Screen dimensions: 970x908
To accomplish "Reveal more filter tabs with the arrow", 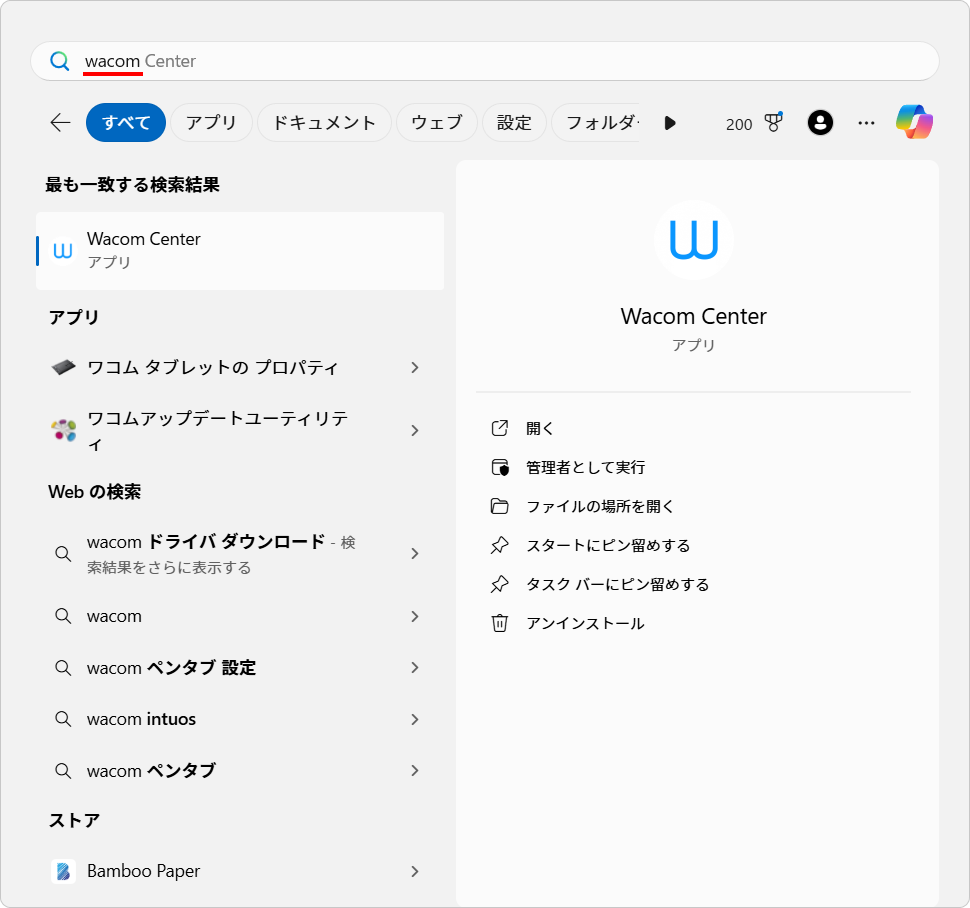I will coord(670,122).
